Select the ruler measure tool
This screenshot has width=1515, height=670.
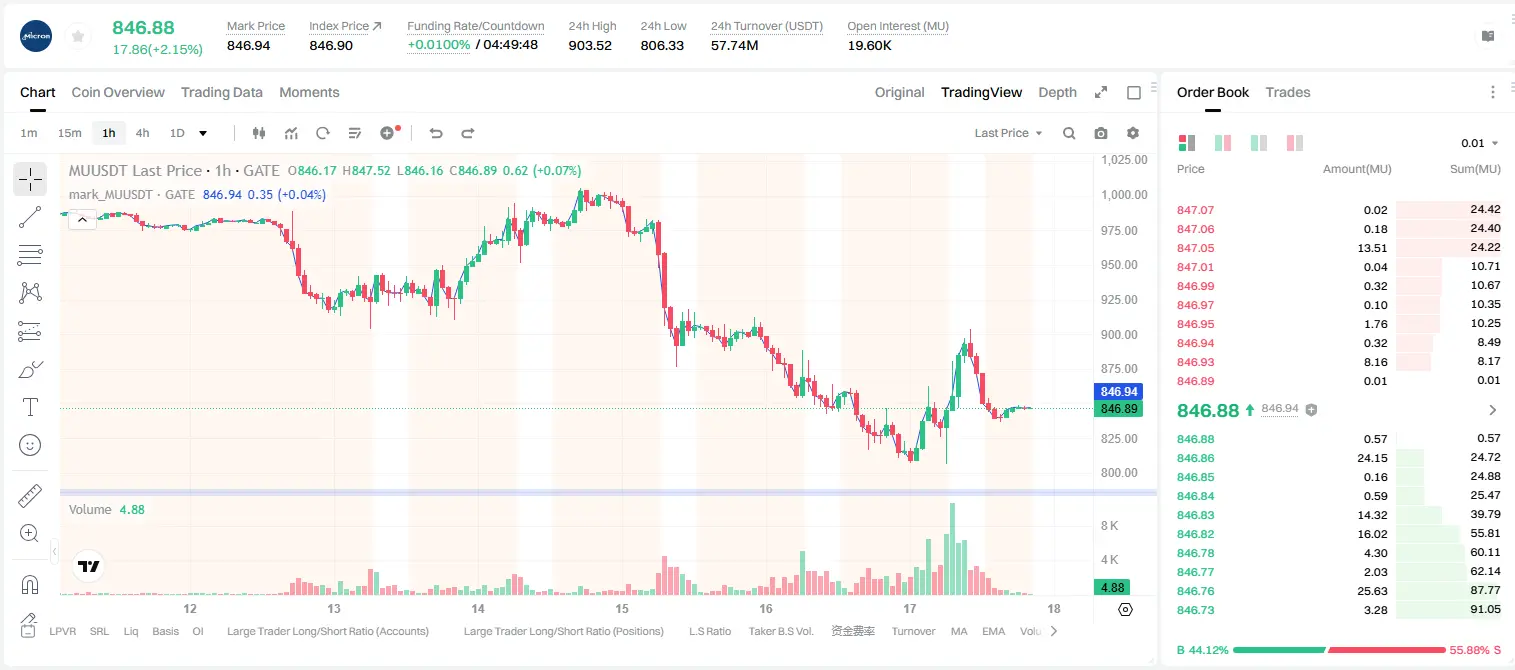30,496
